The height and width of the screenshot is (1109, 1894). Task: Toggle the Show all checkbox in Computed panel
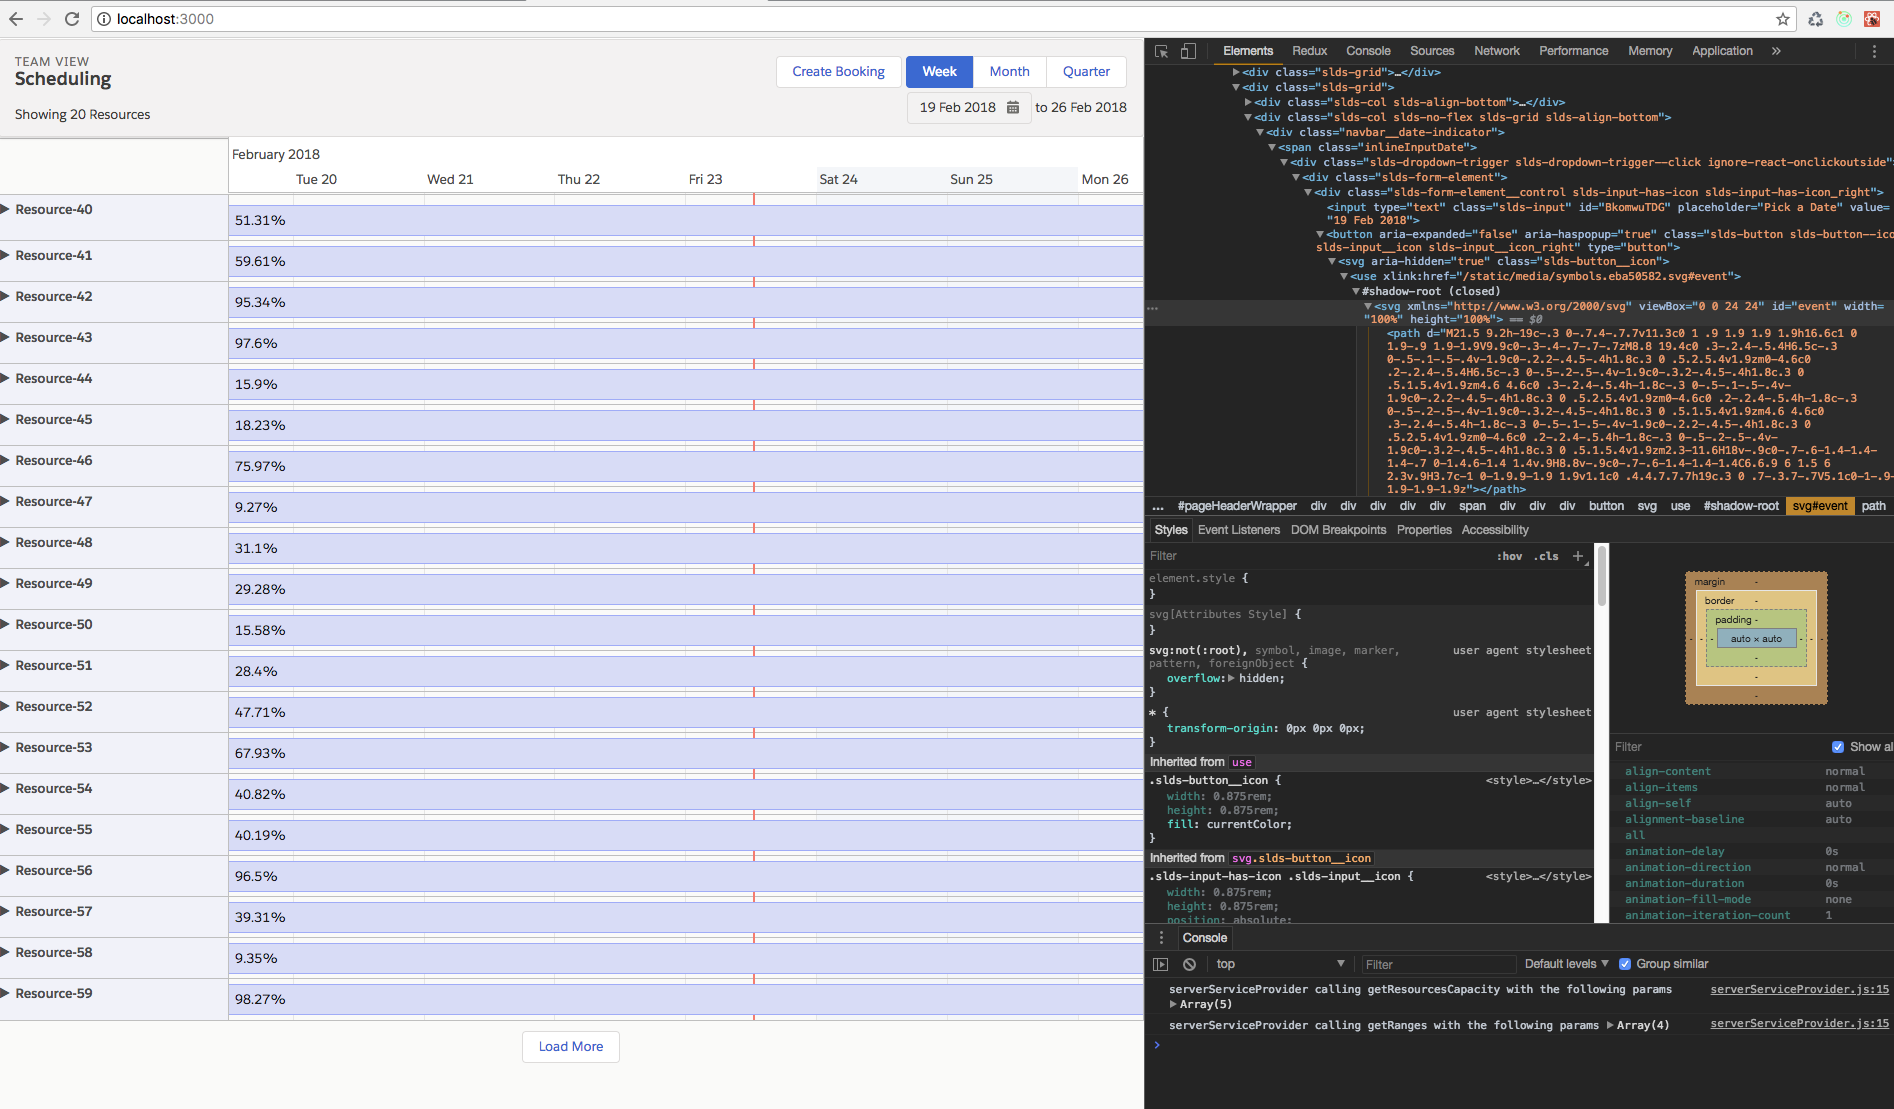pos(1838,746)
